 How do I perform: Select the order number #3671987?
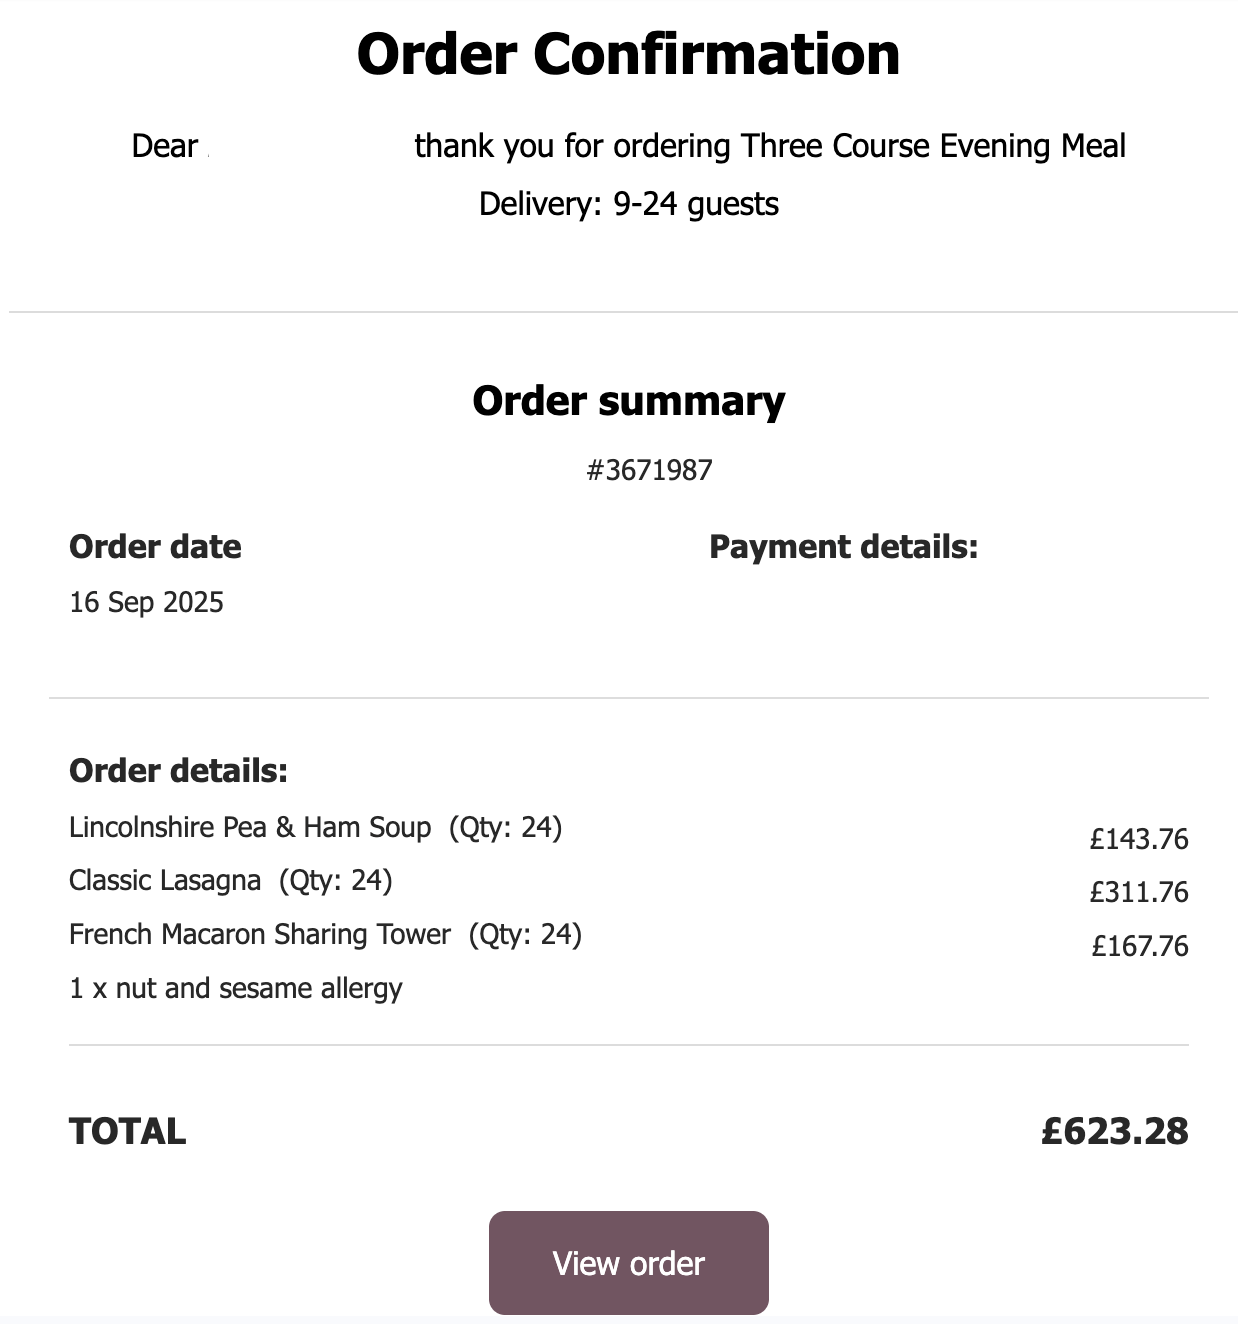(x=649, y=470)
